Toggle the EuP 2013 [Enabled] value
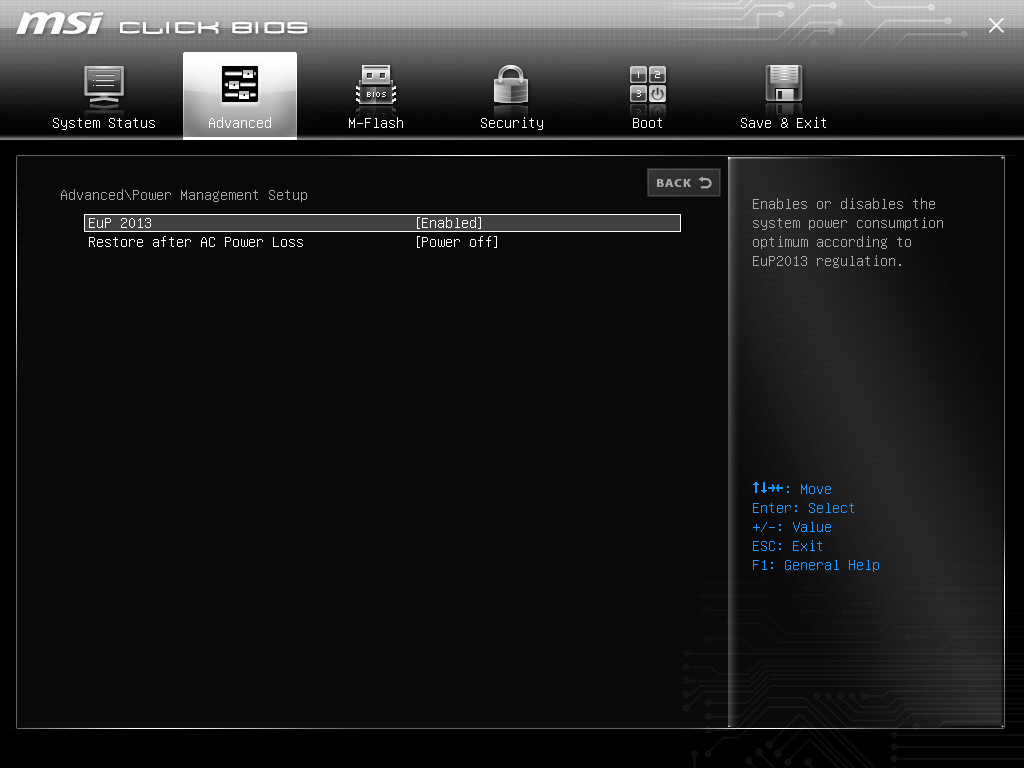 (x=449, y=223)
